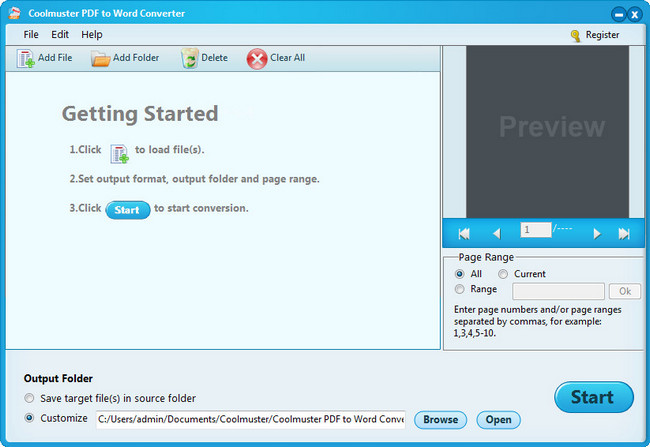
Task: Open the Edit menu
Action: coord(60,35)
